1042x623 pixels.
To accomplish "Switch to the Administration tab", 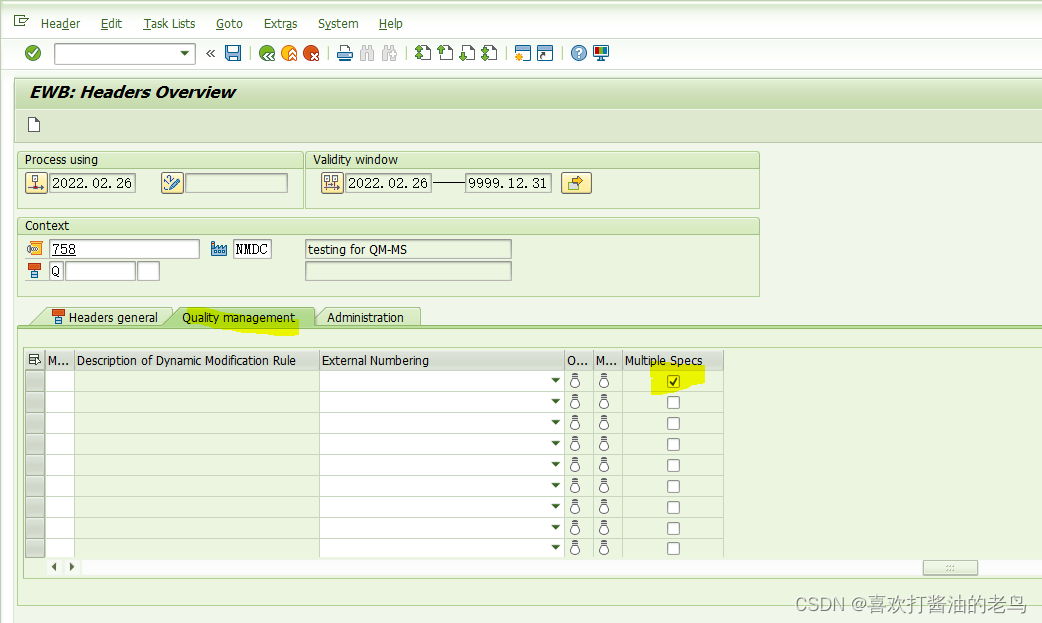I will point(368,316).
